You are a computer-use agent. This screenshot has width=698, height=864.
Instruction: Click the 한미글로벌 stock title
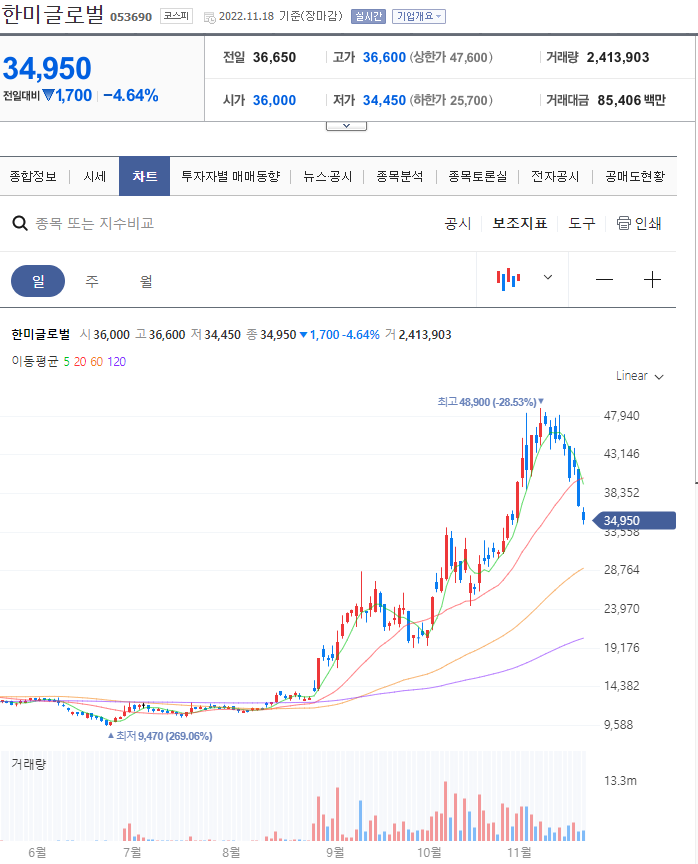pyautogui.click(x=52, y=14)
